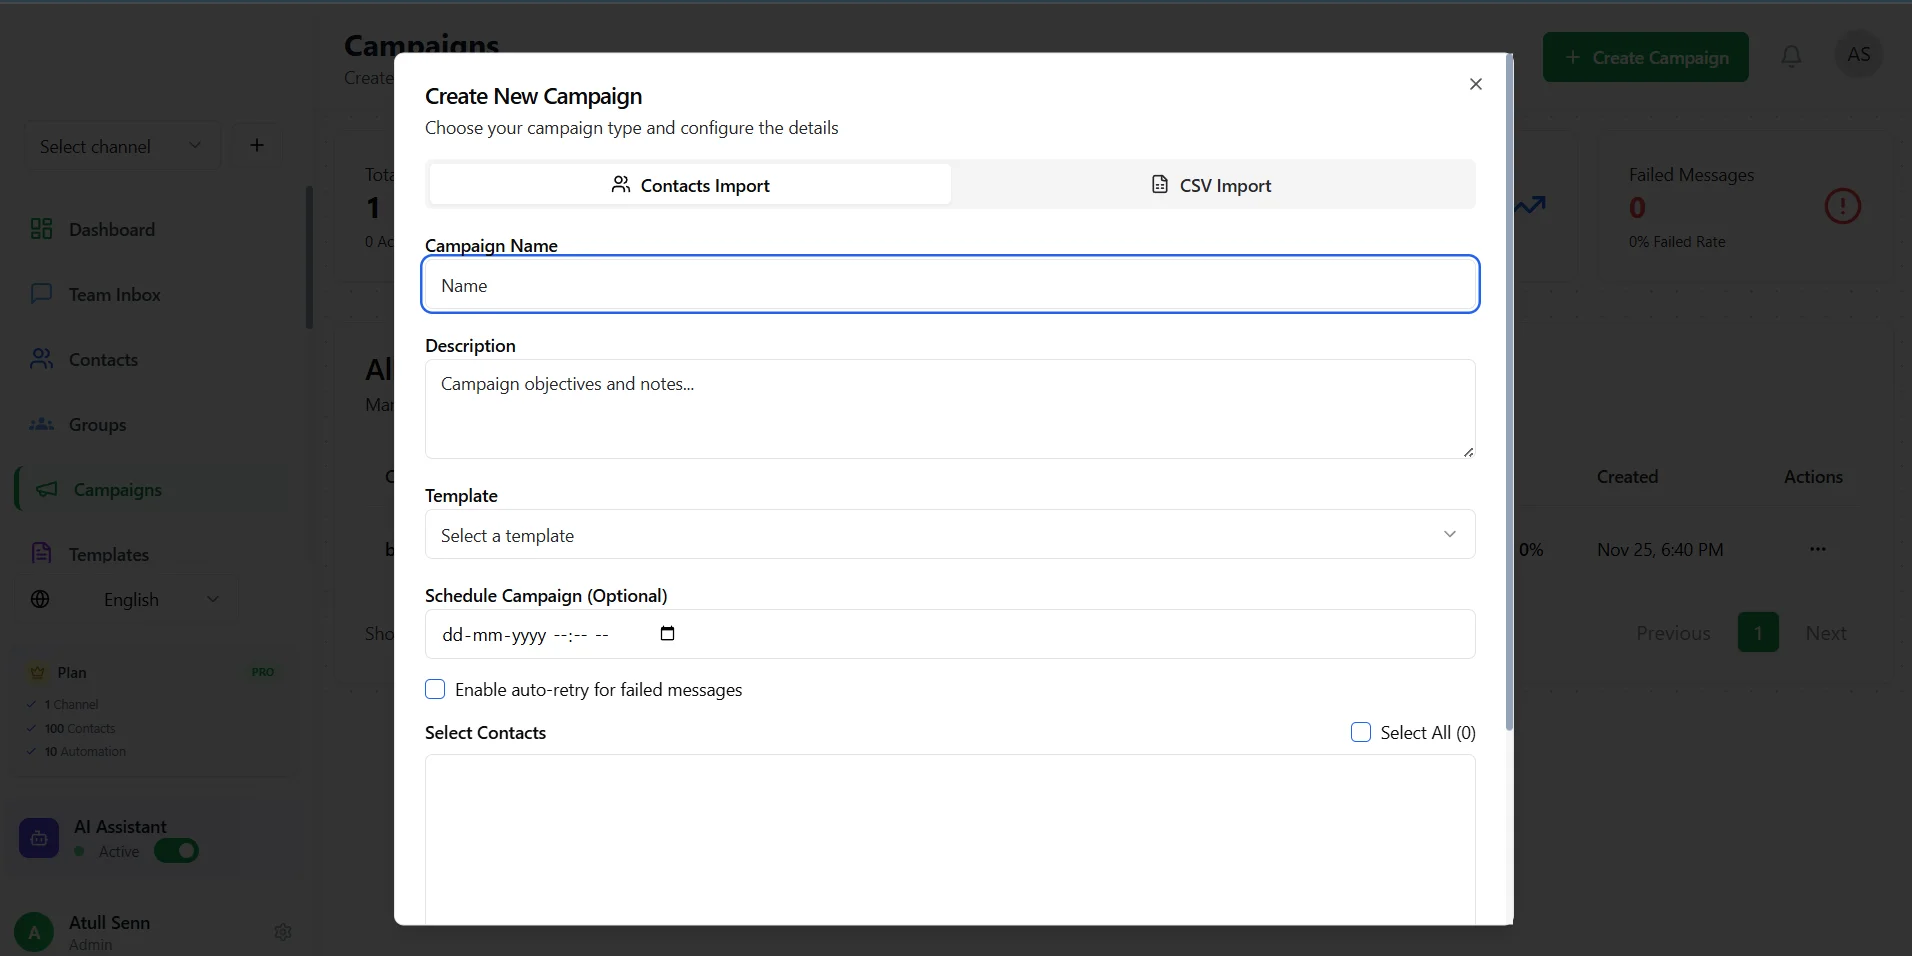Select Campaigns in the sidebar
This screenshot has height=956, width=1912.
click(x=117, y=489)
